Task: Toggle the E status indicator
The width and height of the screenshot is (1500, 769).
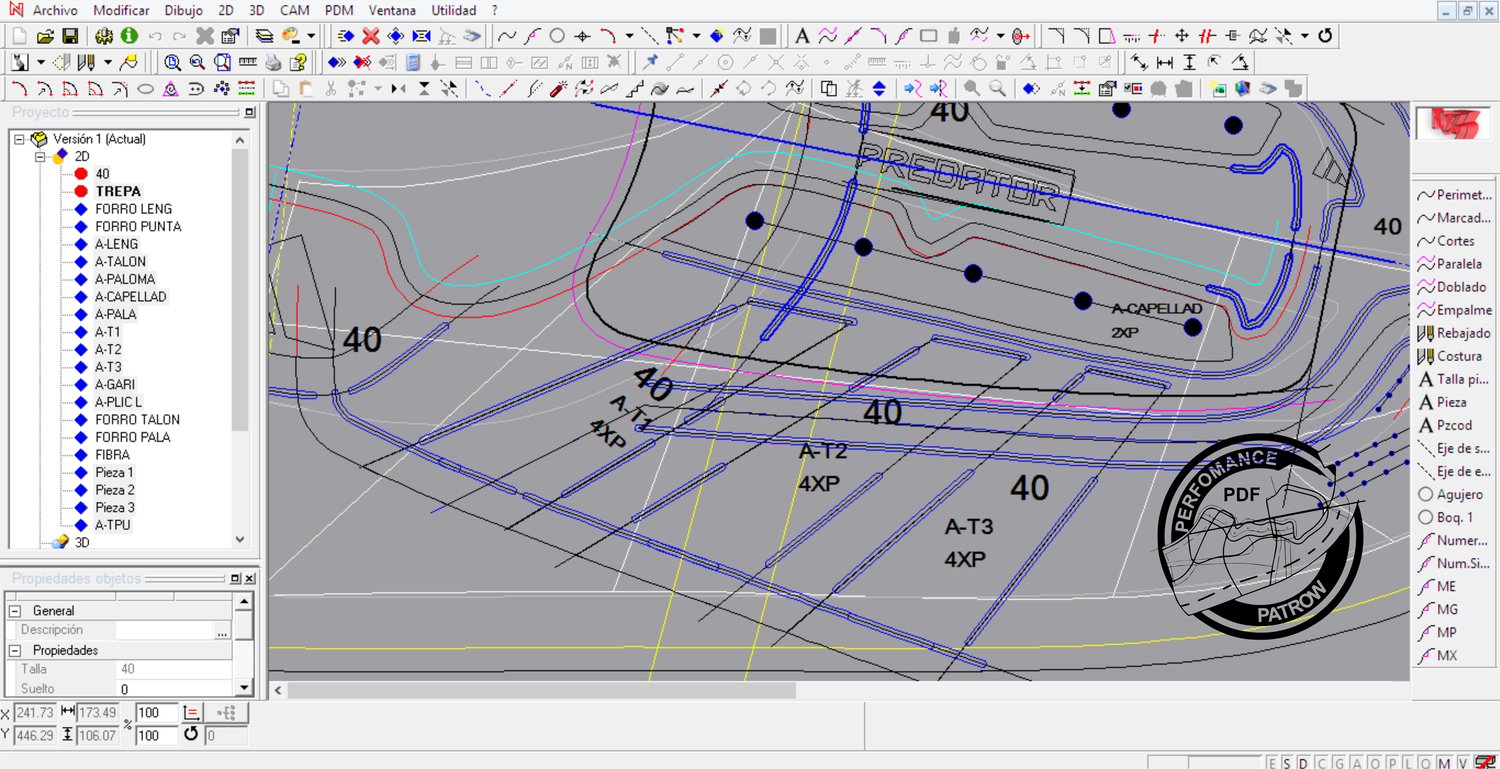Action: (x=1272, y=763)
